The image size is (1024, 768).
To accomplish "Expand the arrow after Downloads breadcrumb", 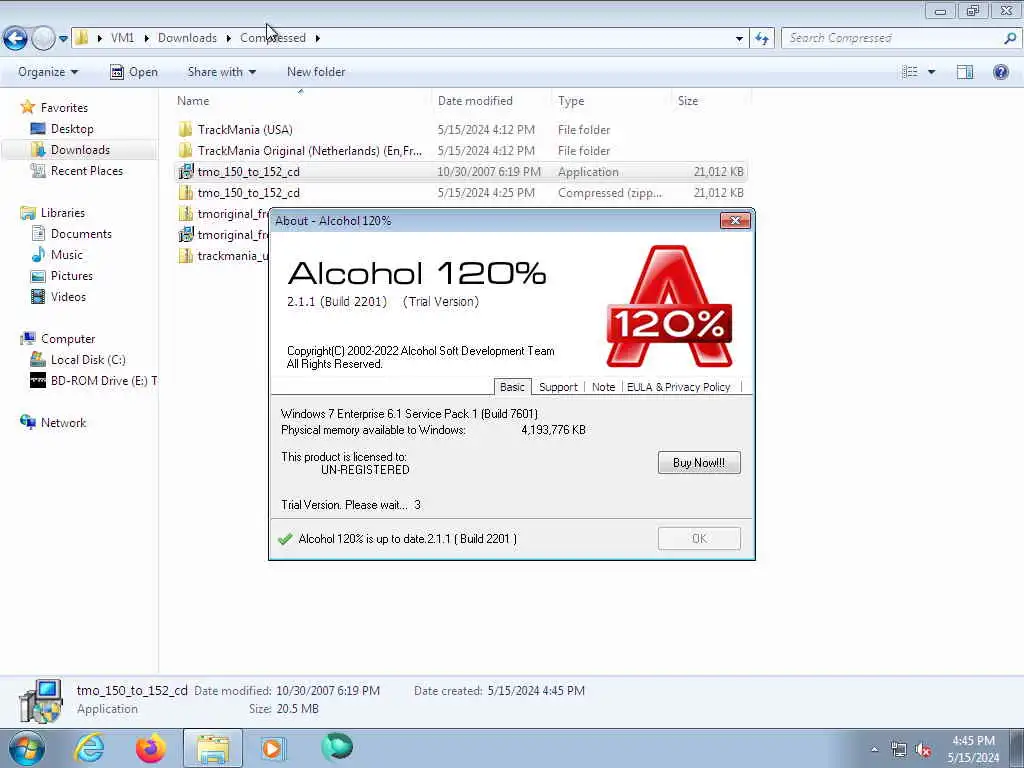I will pyautogui.click(x=229, y=39).
